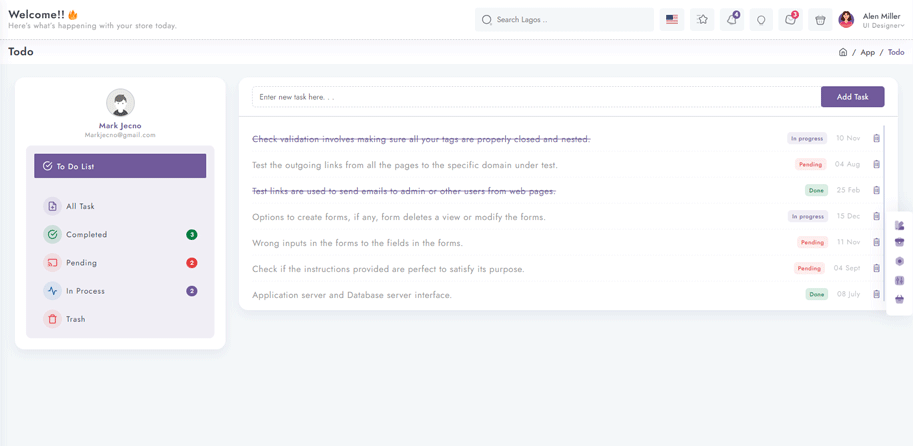Click the 'Enter new task here' field
Screen dimensions: 913x446
click(x=536, y=97)
